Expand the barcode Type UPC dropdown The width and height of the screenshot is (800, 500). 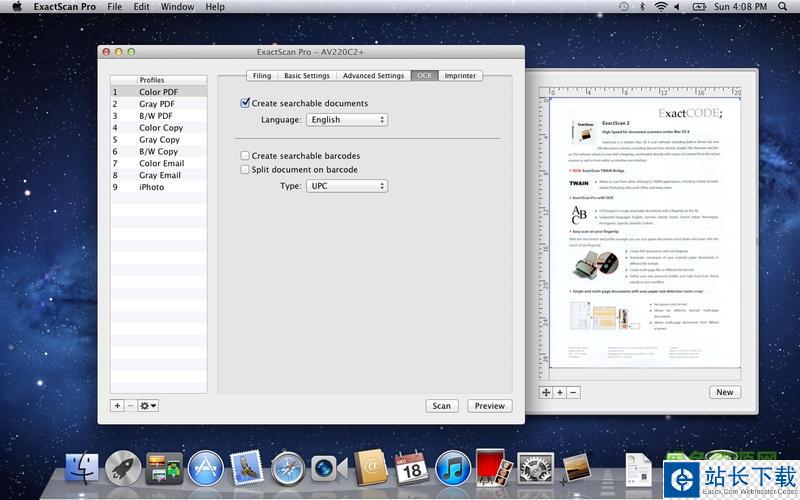click(x=346, y=186)
